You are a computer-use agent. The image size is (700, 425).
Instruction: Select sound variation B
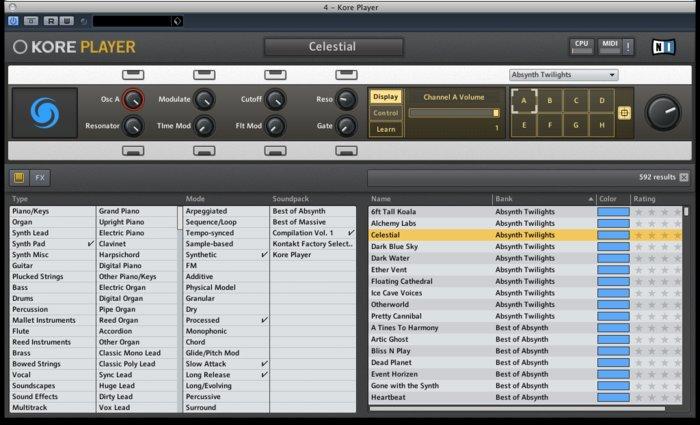(x=550, y=100)
